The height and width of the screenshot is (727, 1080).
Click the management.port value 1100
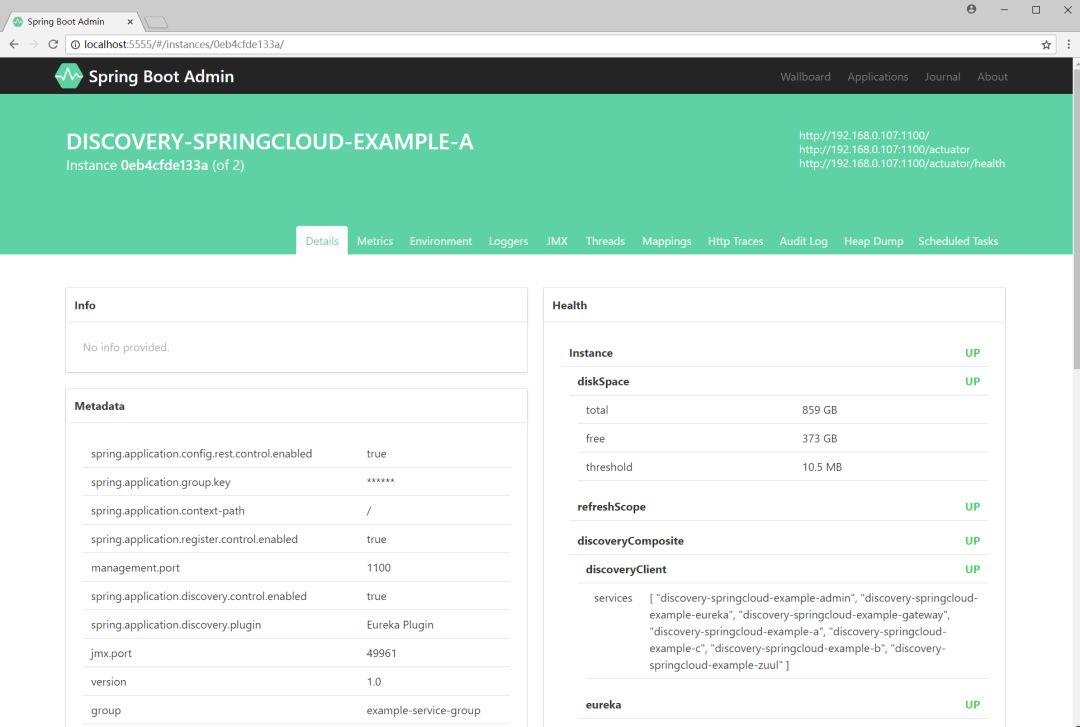tap(378, 568)
